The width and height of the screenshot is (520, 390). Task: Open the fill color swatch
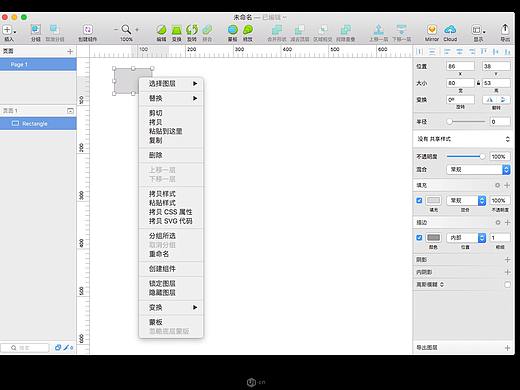433,200
